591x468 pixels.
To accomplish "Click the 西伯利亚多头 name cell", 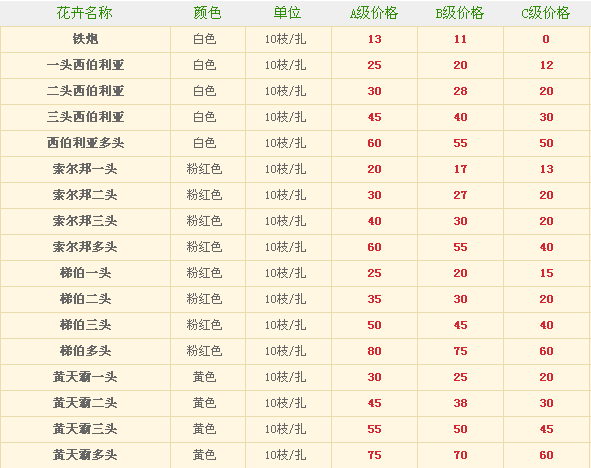I will point(86,143).
